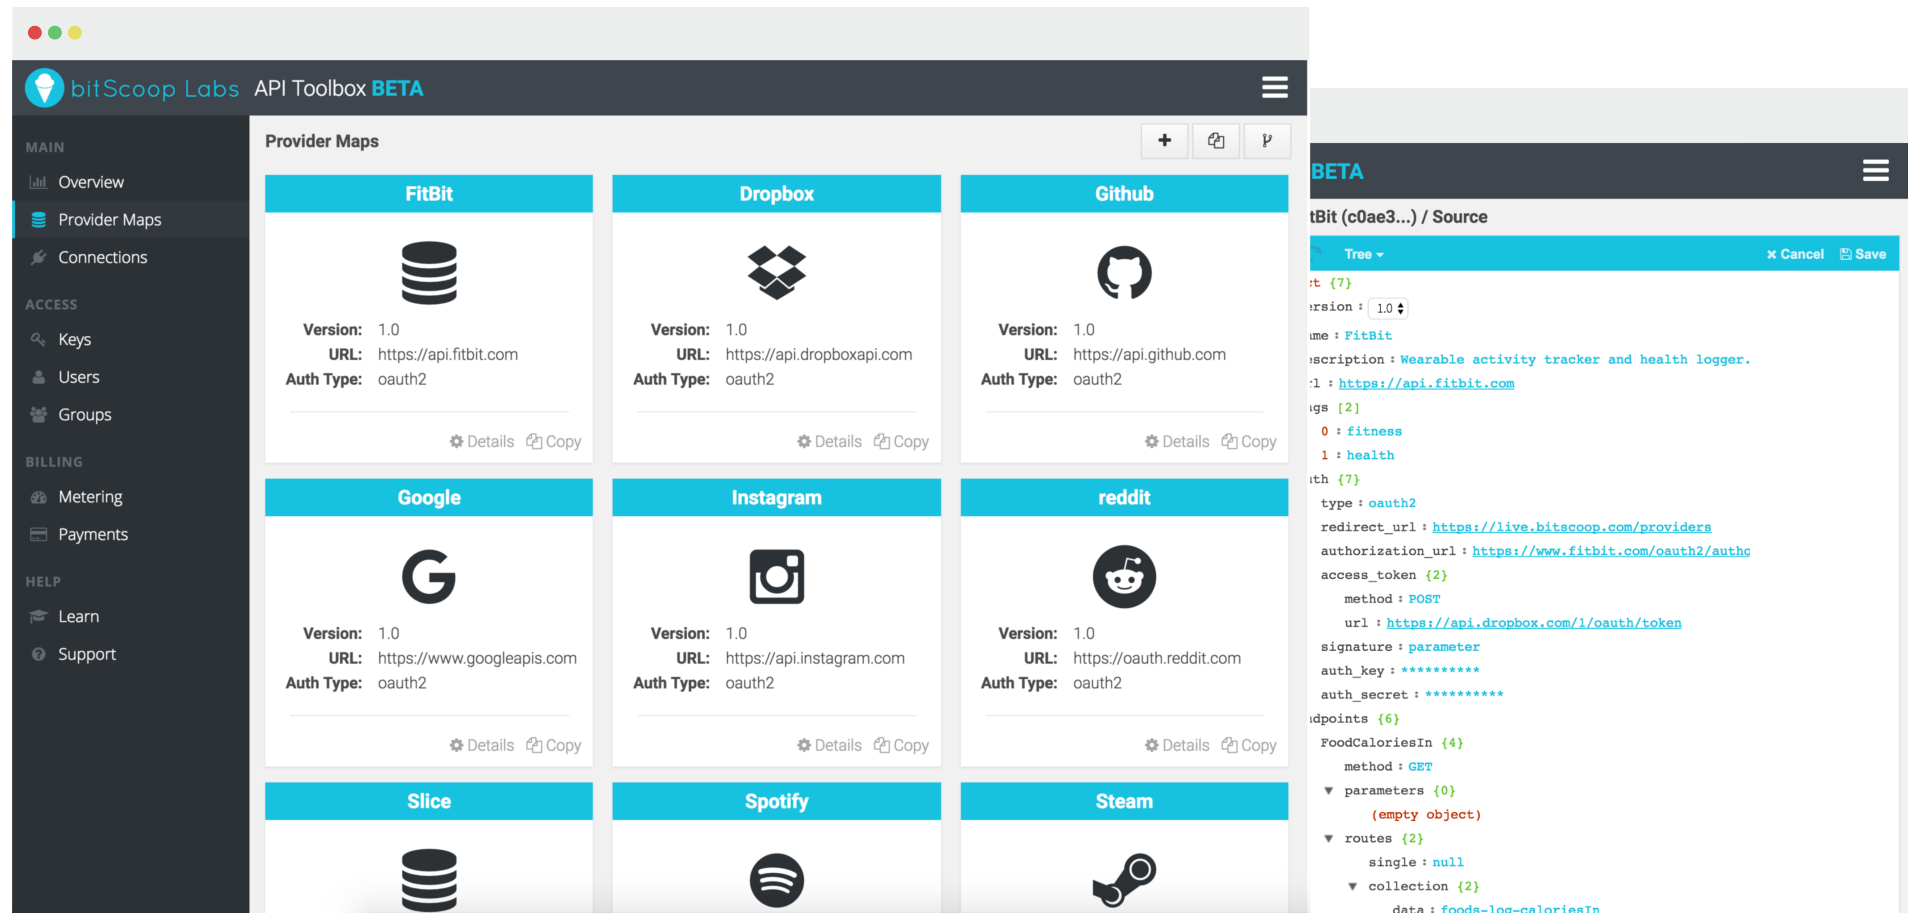1920x913 pixels.
Task: Copy the Google provider map
Action: coord(554,745)
